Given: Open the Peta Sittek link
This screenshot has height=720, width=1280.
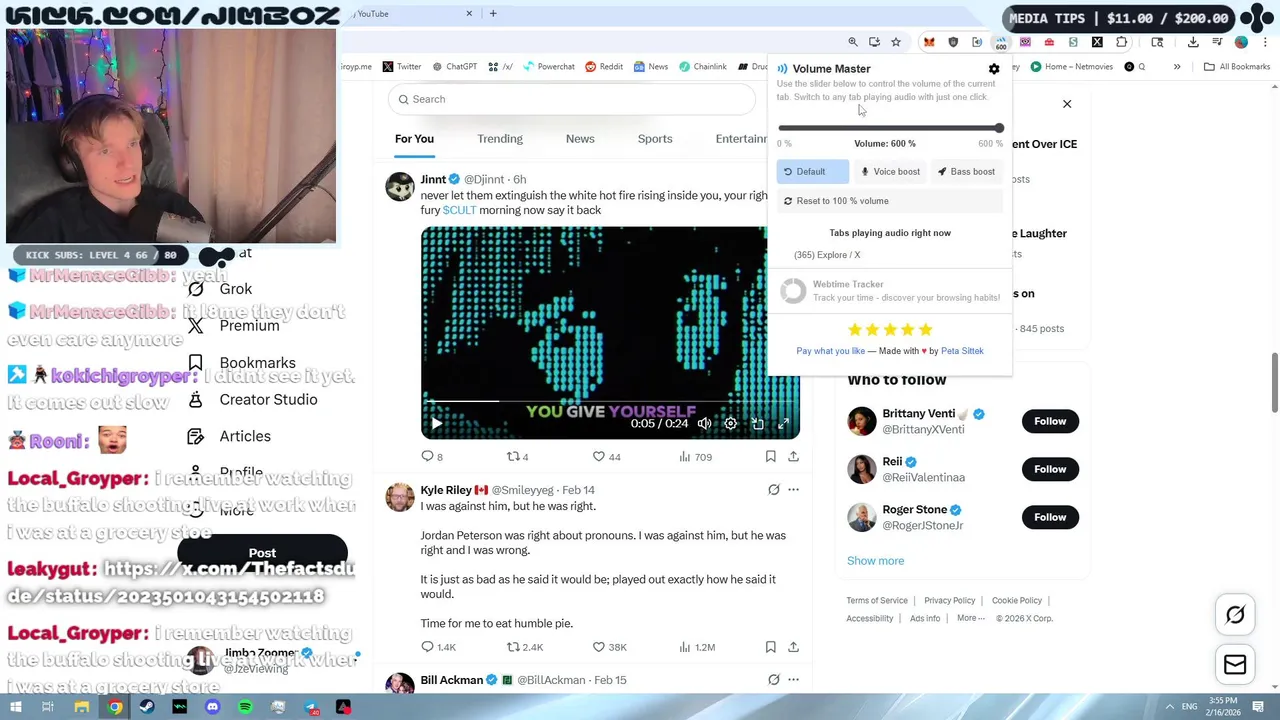Looking at the screenshot, I should (x=962, y=351).
